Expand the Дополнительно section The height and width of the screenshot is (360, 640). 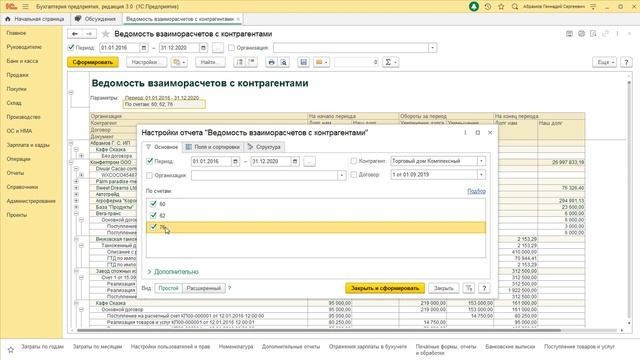(x=173, y=271)
